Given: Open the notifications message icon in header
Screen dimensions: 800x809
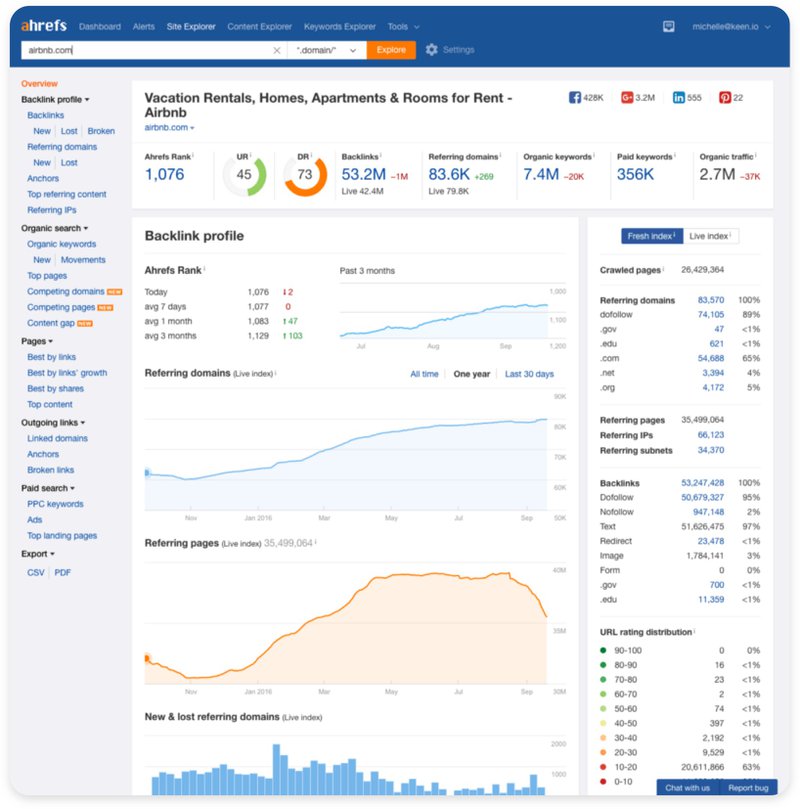Looking at the screenshot, I should [668, 26].
